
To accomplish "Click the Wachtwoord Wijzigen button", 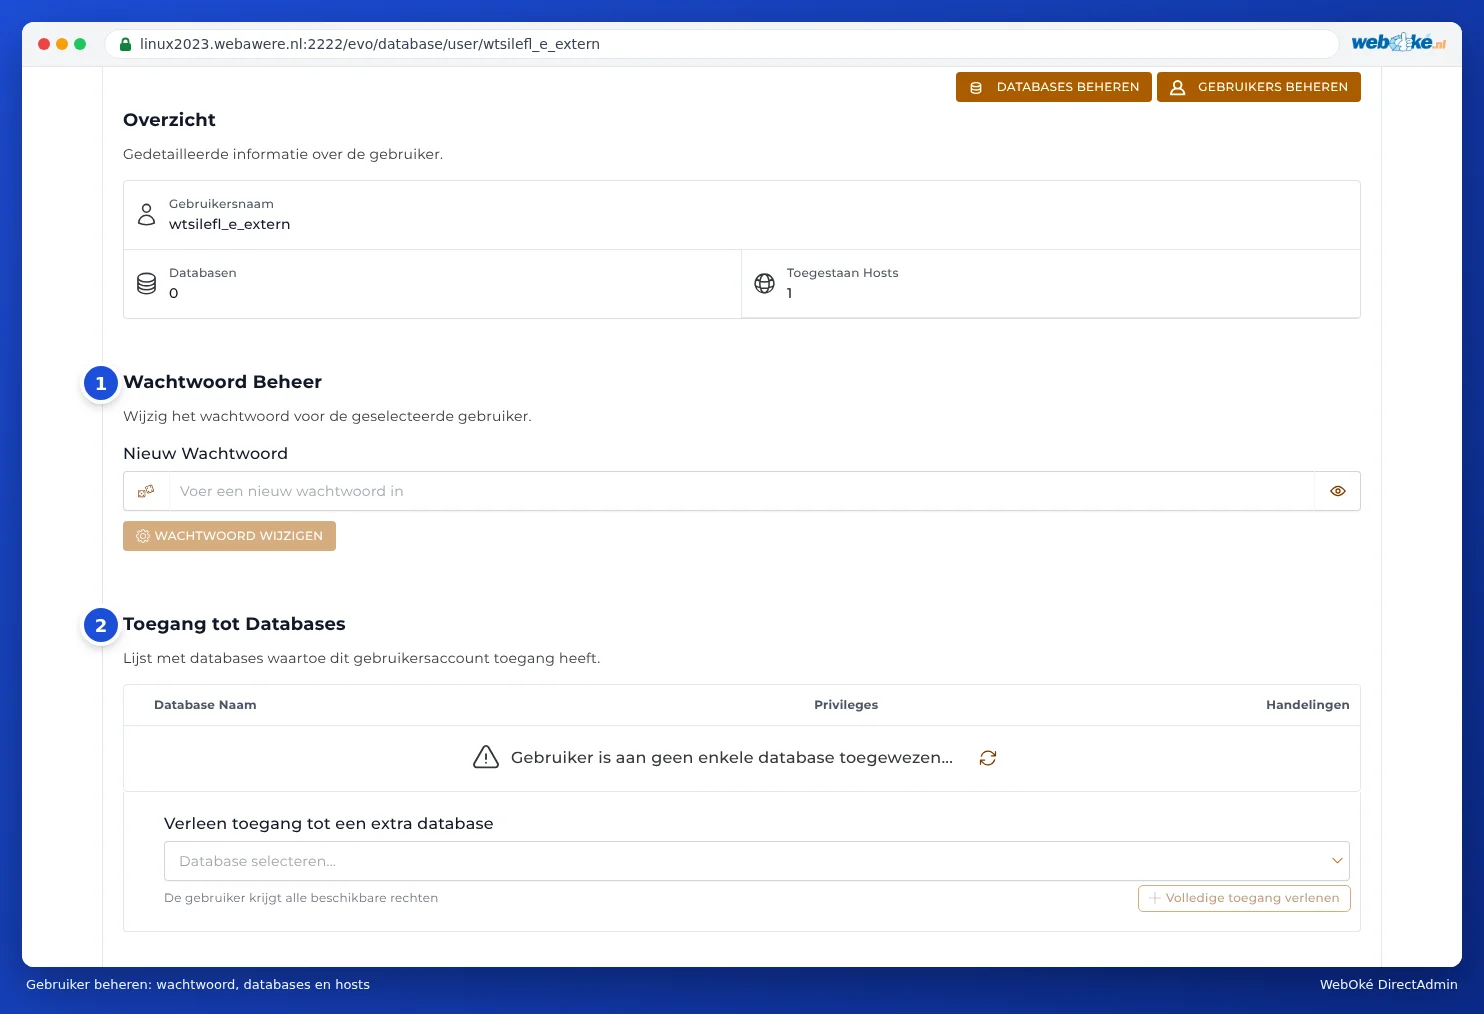I will tap(229, 536).
